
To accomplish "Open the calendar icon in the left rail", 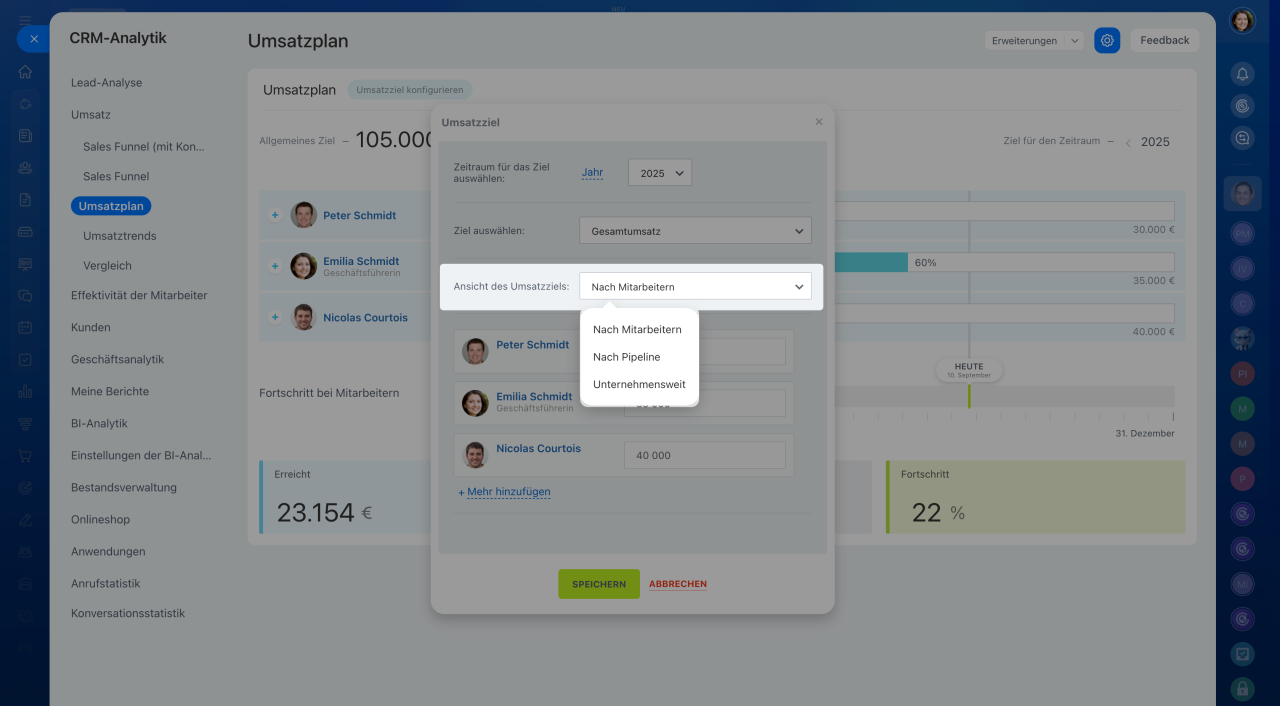I will point(25,328).
